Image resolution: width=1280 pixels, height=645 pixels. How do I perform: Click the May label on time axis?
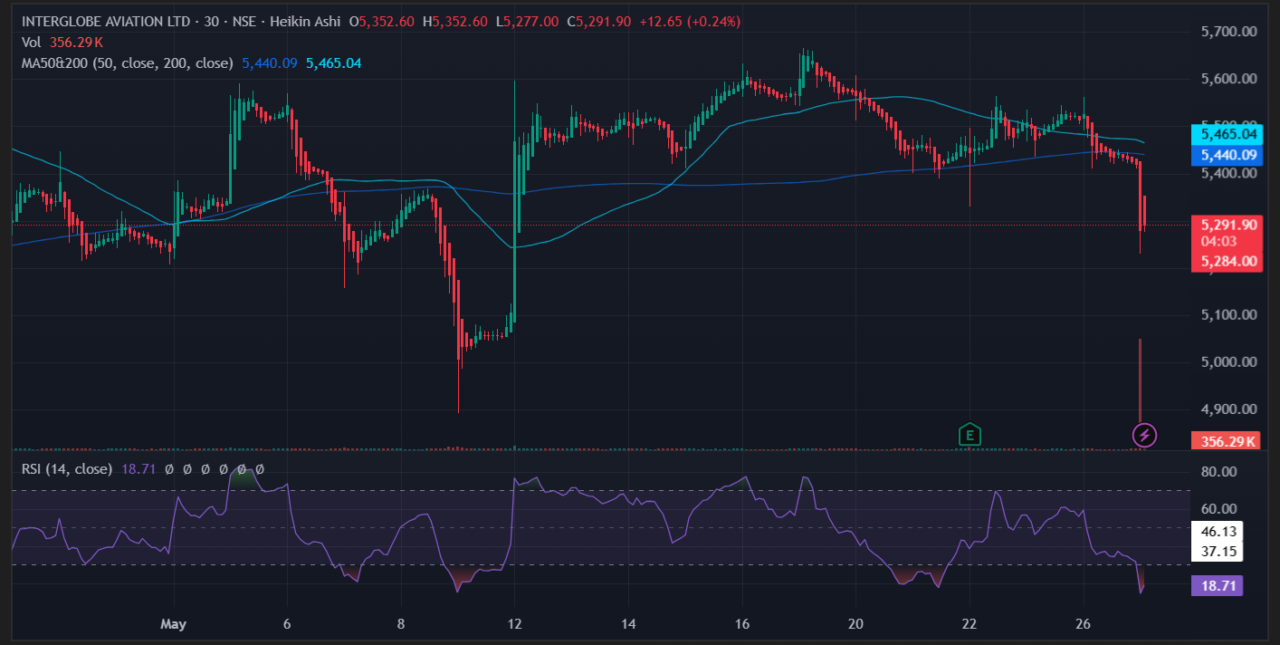click(174, 623)
